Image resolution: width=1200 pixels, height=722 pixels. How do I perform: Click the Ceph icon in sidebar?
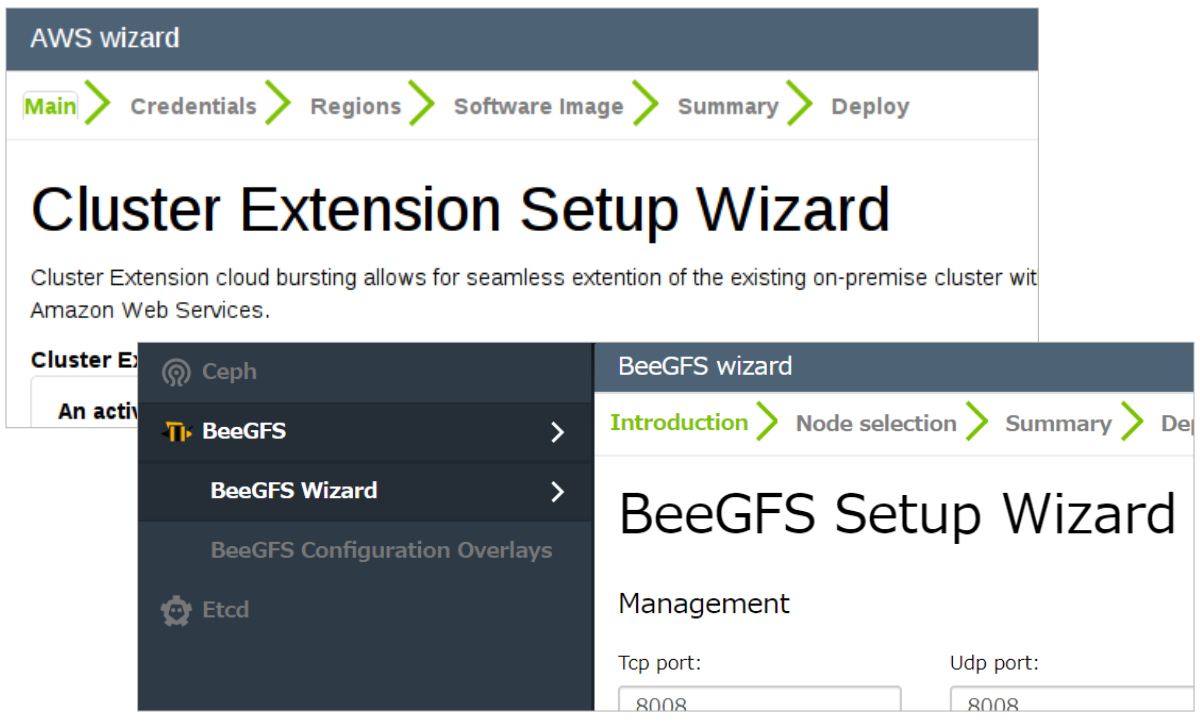pyautogui.click(x=176, y=372)
